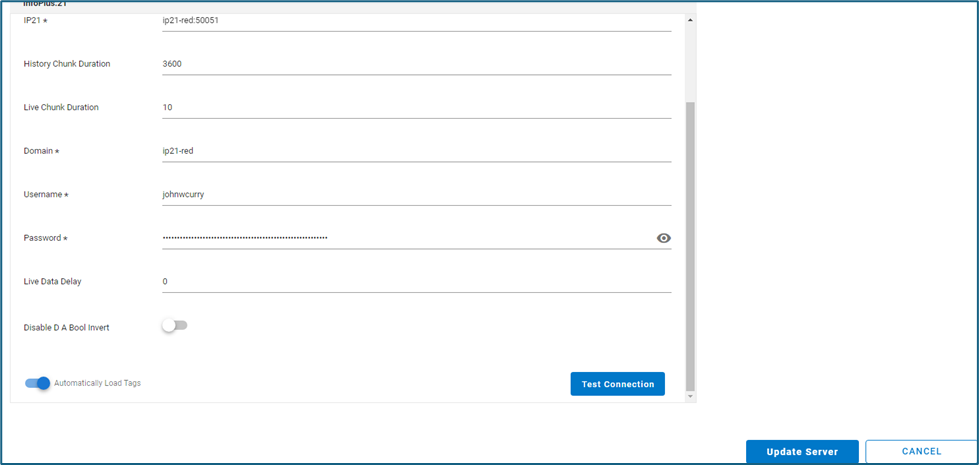Click the History Chunk Duration label
Viewport: 979px width, 465px height.
pos(67,64)
